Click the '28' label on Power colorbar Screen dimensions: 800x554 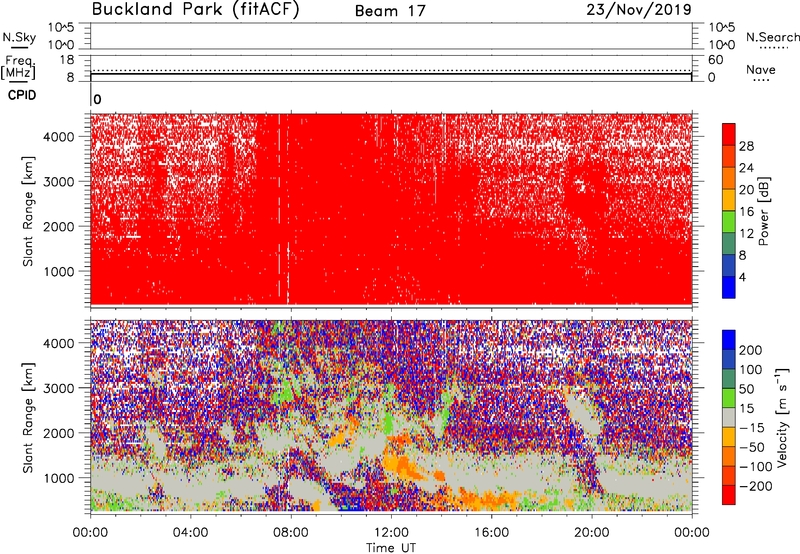(746, 146)
